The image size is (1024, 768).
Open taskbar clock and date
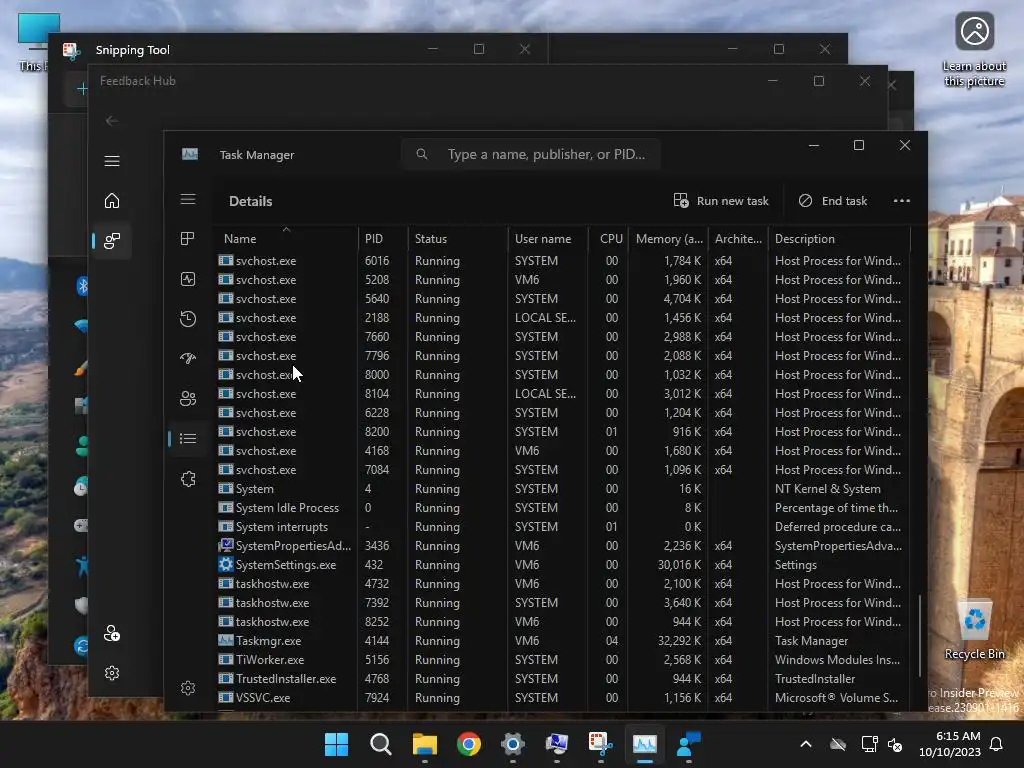950,744
